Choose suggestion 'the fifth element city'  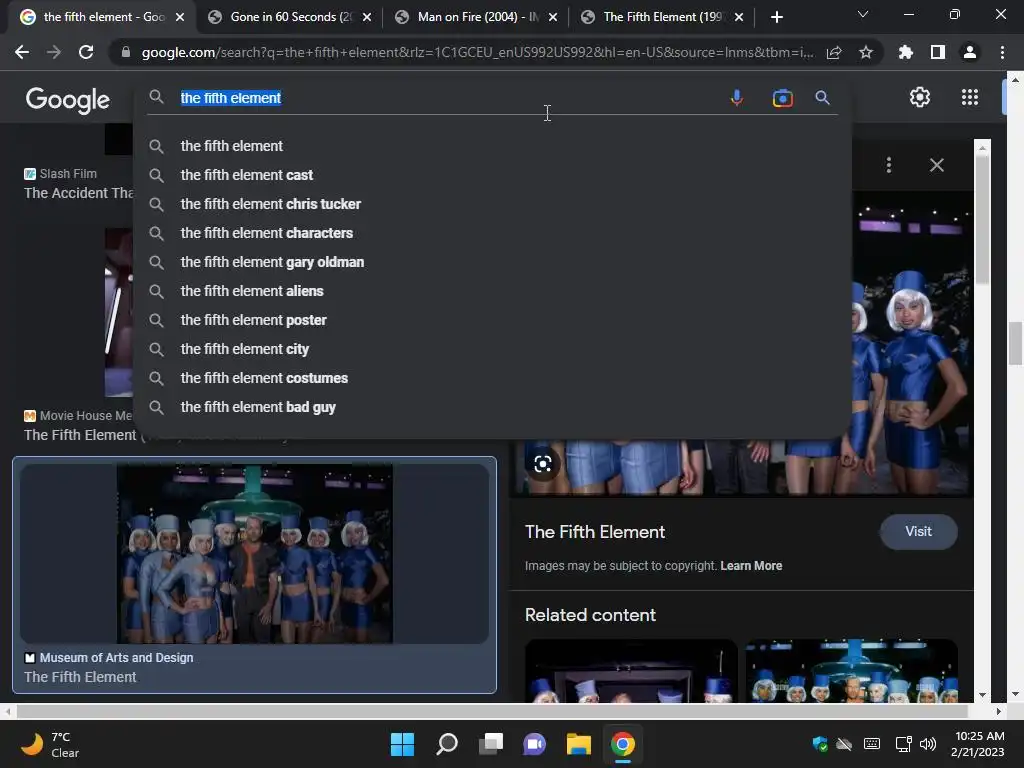(492, 349)
